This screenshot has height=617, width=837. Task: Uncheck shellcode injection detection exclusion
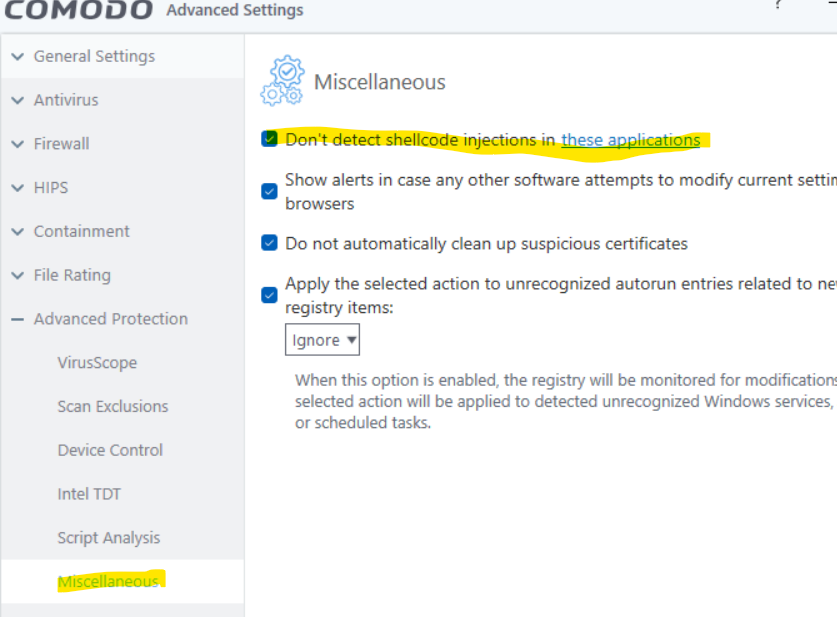point(269,139)
